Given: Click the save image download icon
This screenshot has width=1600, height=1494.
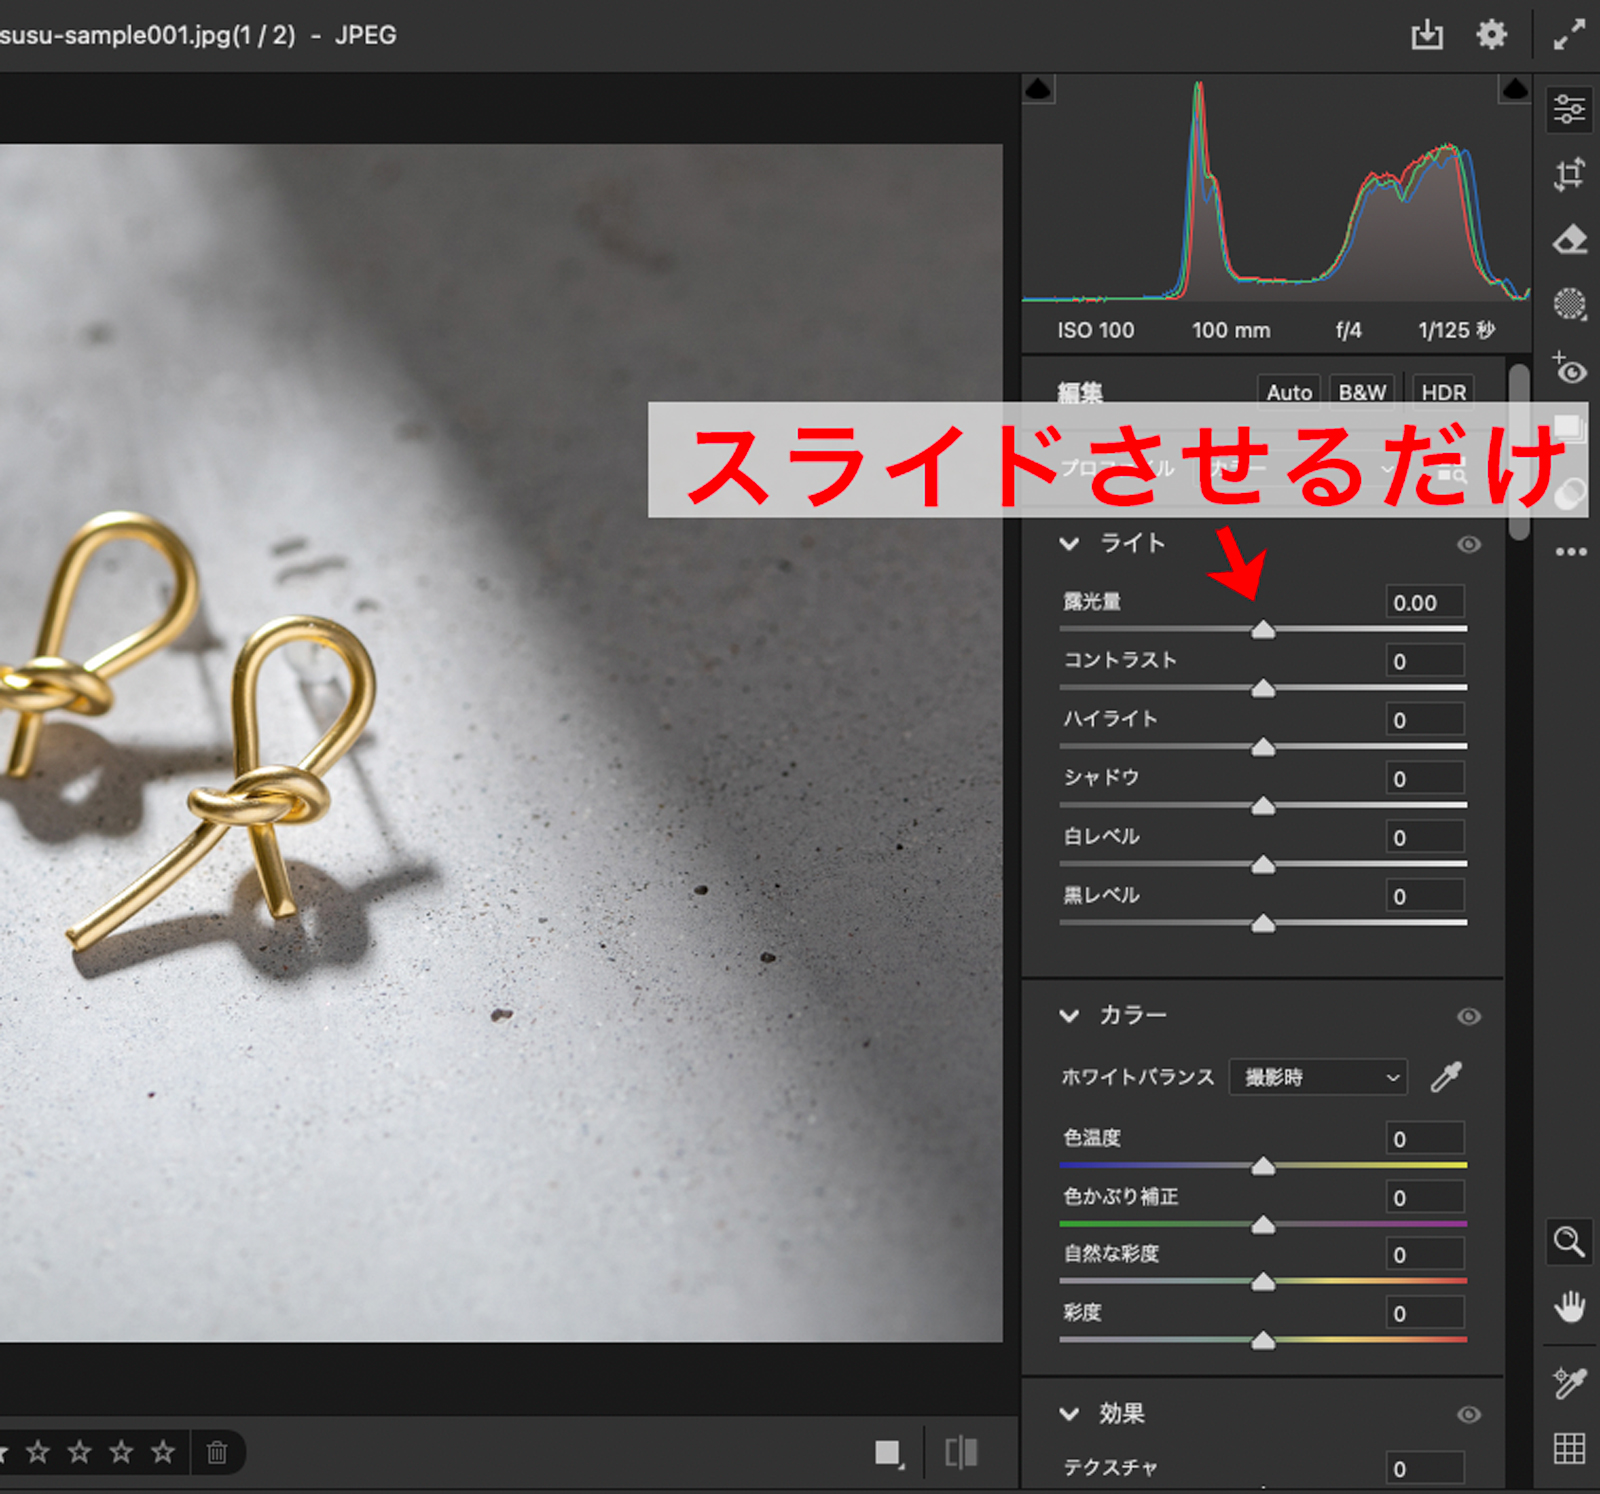Looking at the screenshot, I should click(x=1427, y=35).
